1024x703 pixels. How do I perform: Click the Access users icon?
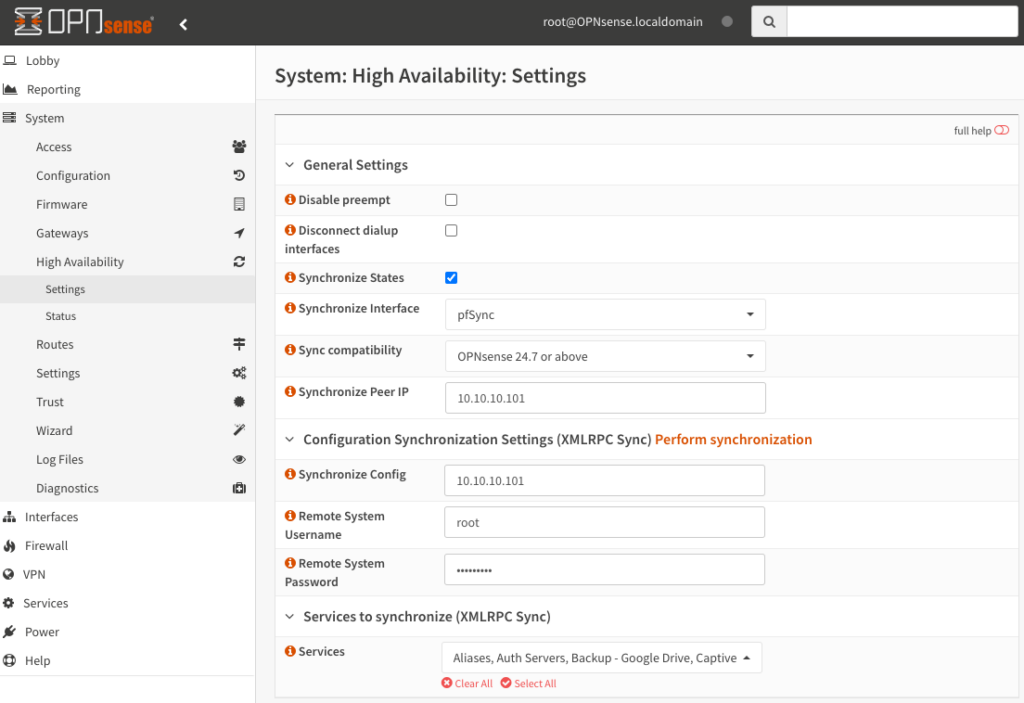point(239,146)
